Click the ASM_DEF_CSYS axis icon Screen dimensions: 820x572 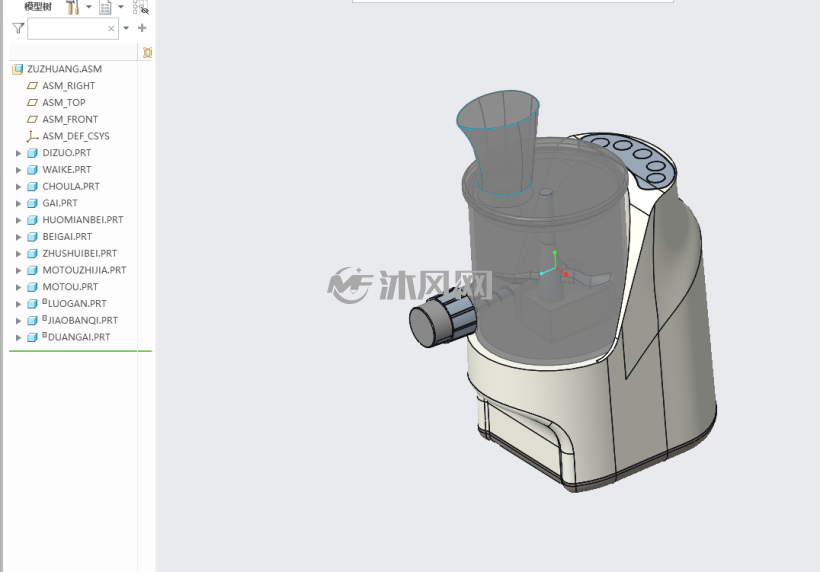tap(32, 136)
